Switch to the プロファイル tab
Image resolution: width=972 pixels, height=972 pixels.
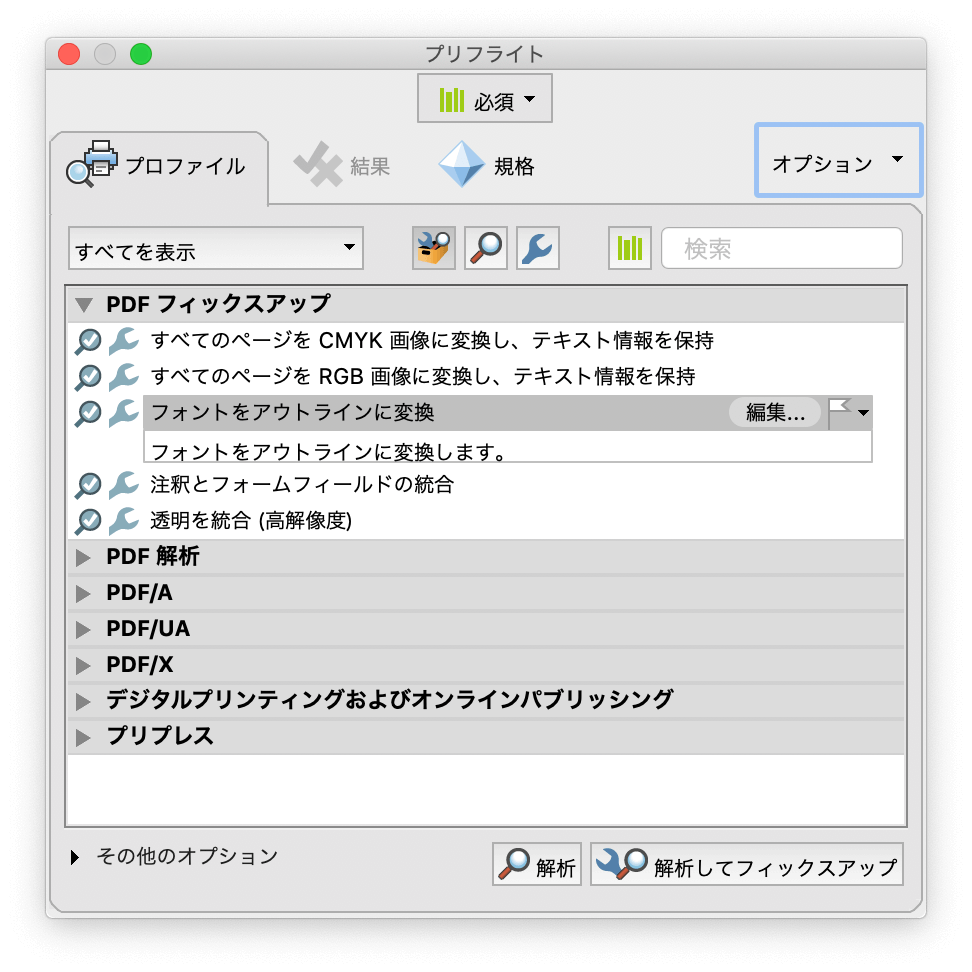158,166
